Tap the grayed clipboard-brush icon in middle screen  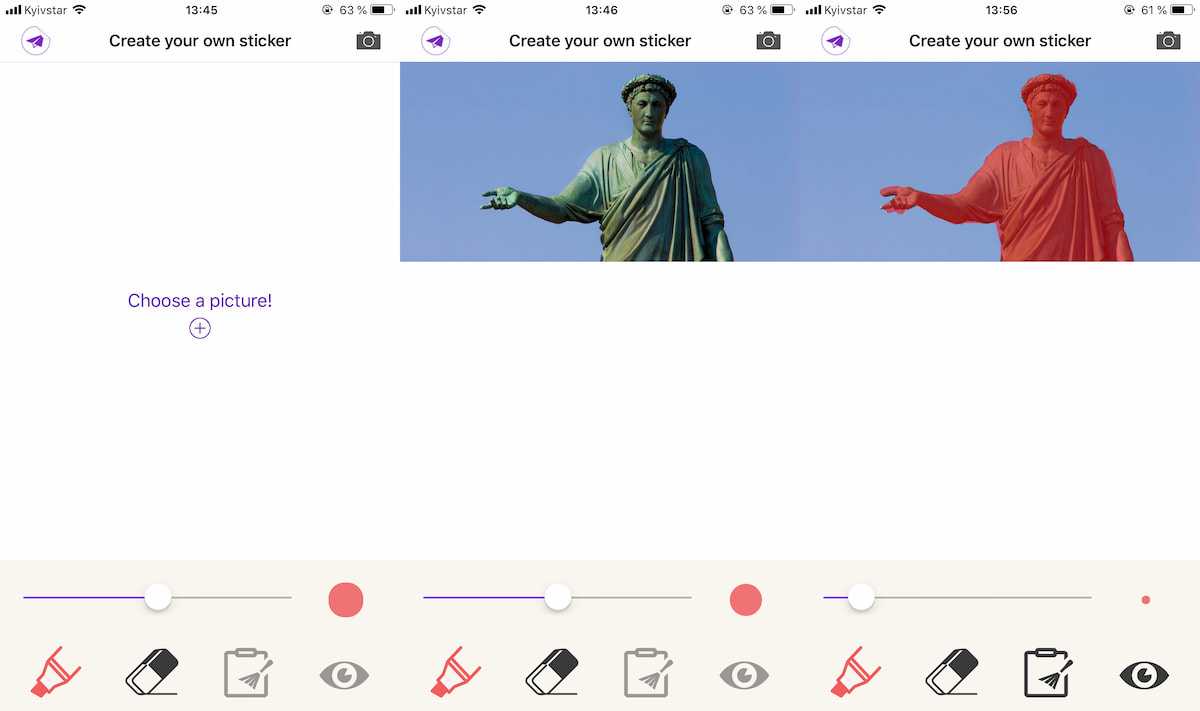pyautogui.click(x=648, y=672)
